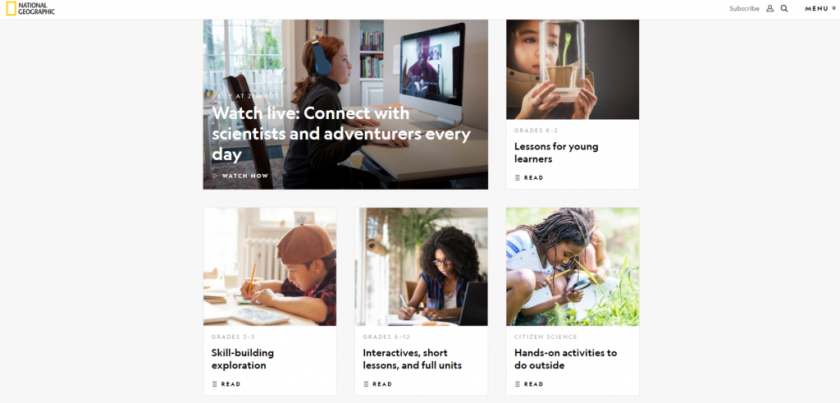
Task: Click the Subscribe link
Action: click(x=744, y=9)
